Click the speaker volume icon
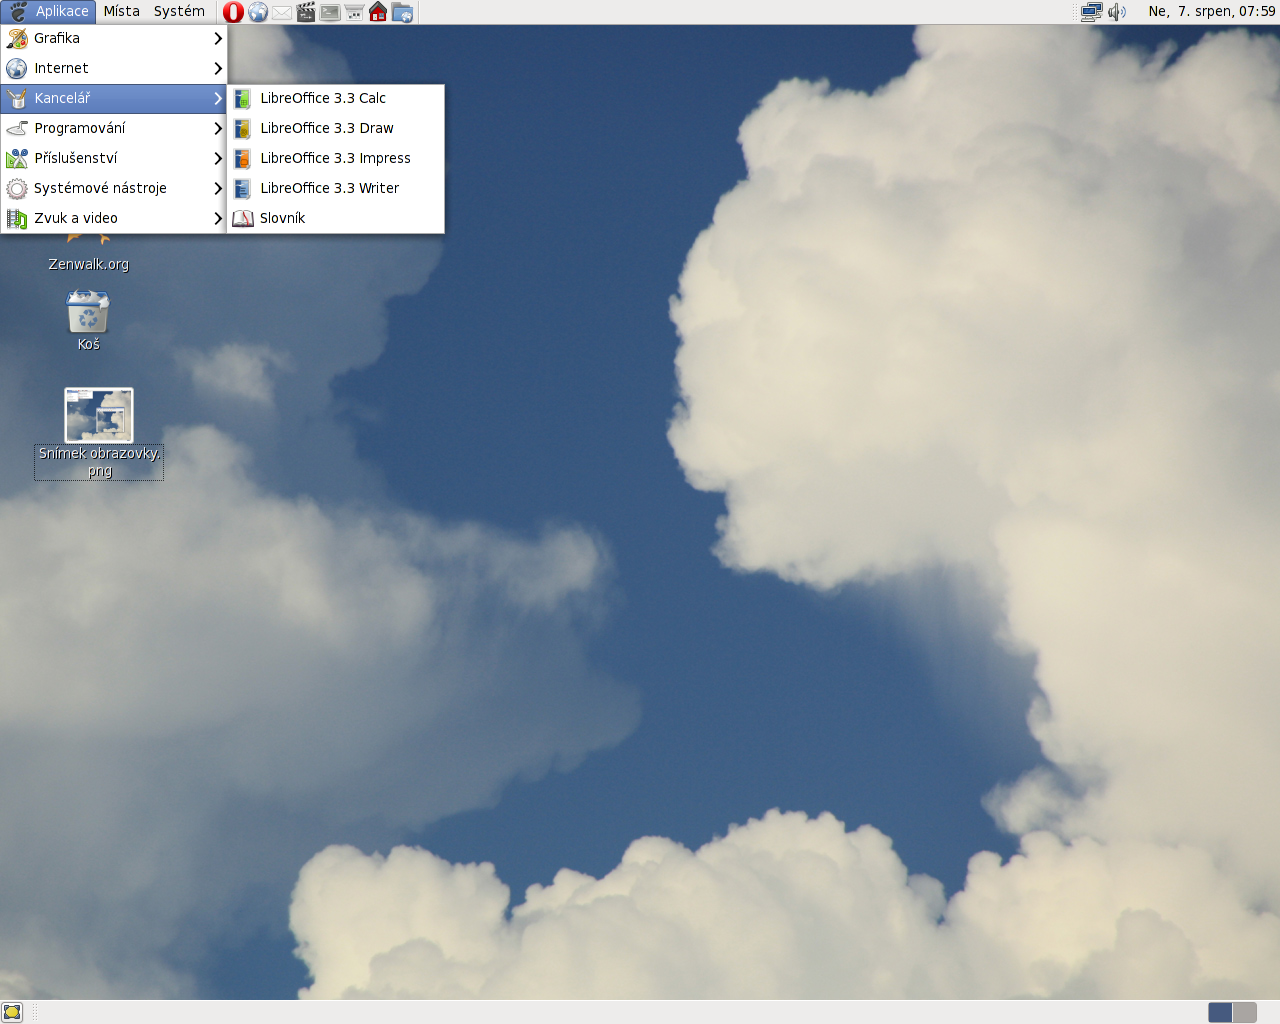The width and height of the screenshot is (1280, 1024). pos(1117,12)
